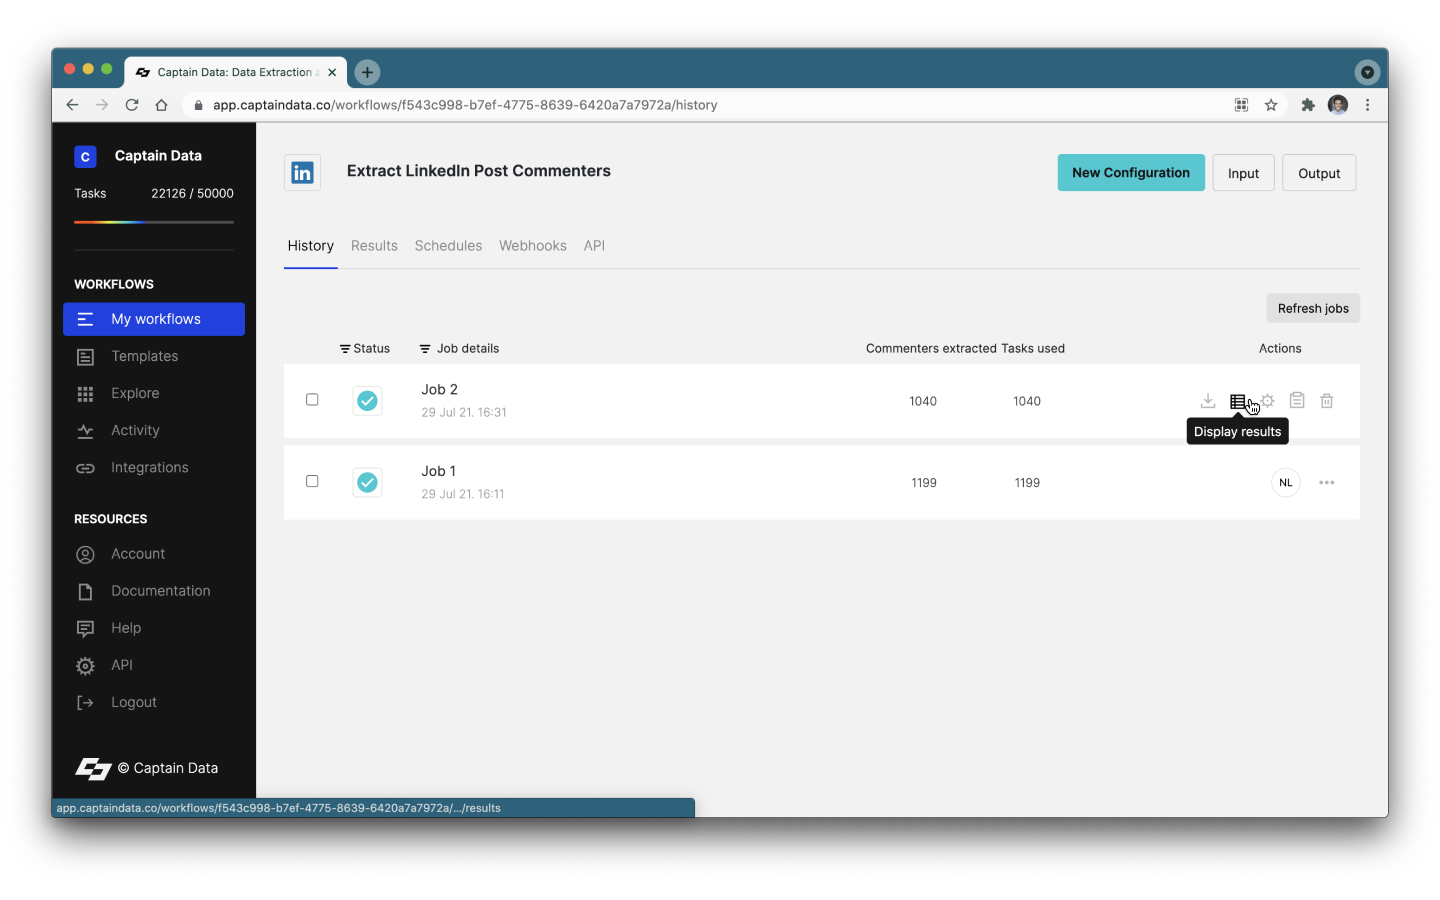The width and height of the screenshot is (1440, 900).
Task: Click the Documentation page icon
Action: click(x=86, y=592)
